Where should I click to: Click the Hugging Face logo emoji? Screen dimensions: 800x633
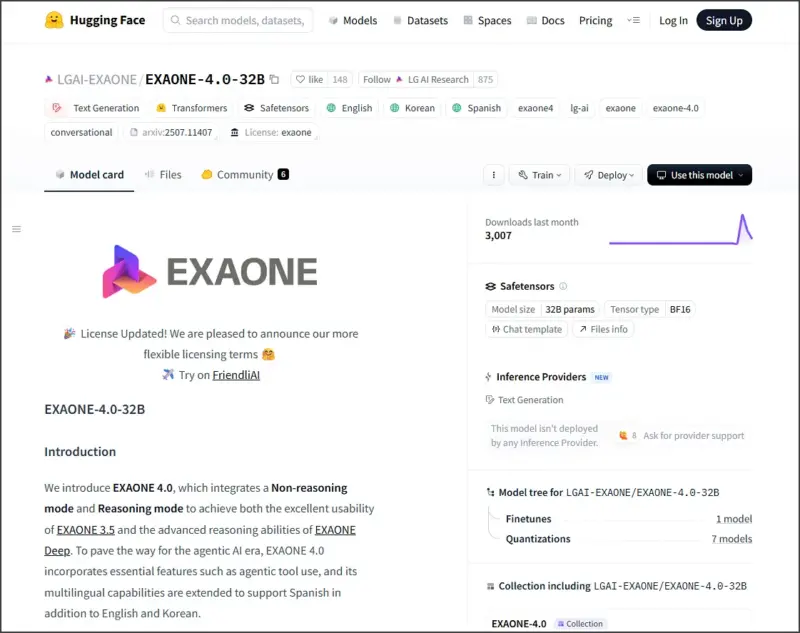[x=54, y=20]
